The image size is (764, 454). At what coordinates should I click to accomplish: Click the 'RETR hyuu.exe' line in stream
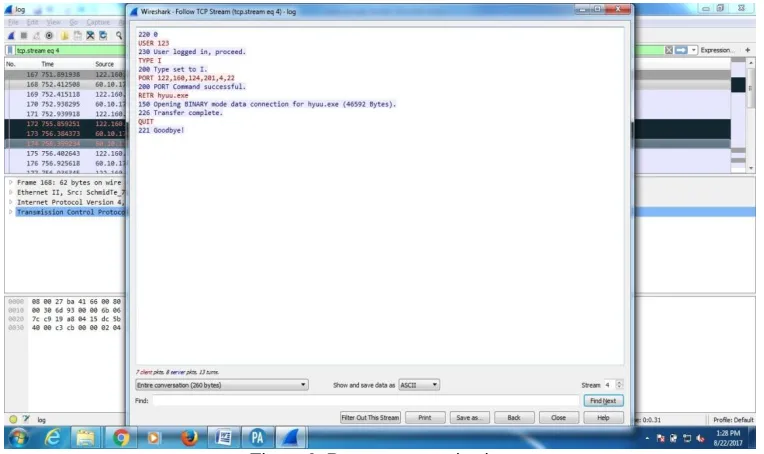coord(163,95)
